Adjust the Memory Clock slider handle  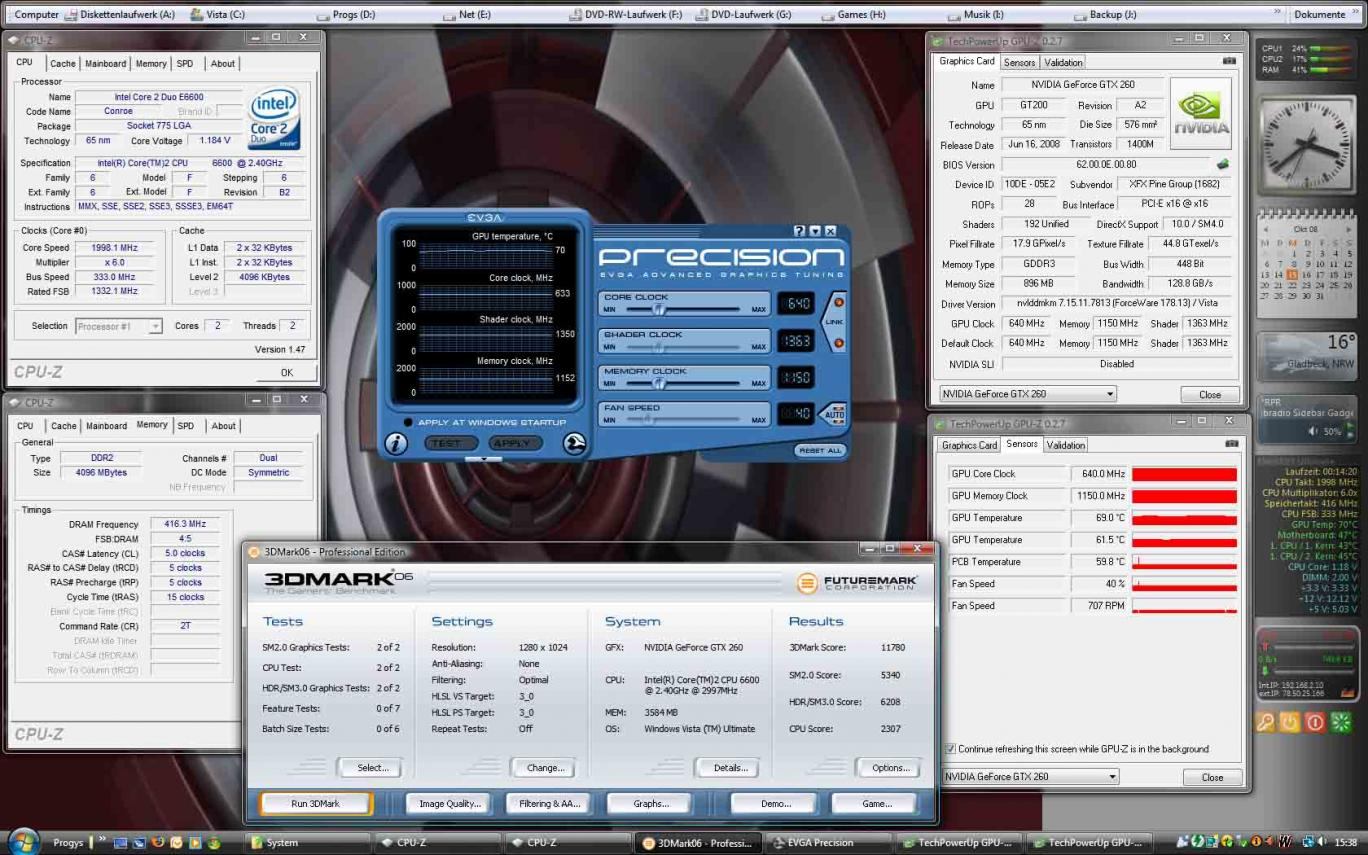click(659, 384)
